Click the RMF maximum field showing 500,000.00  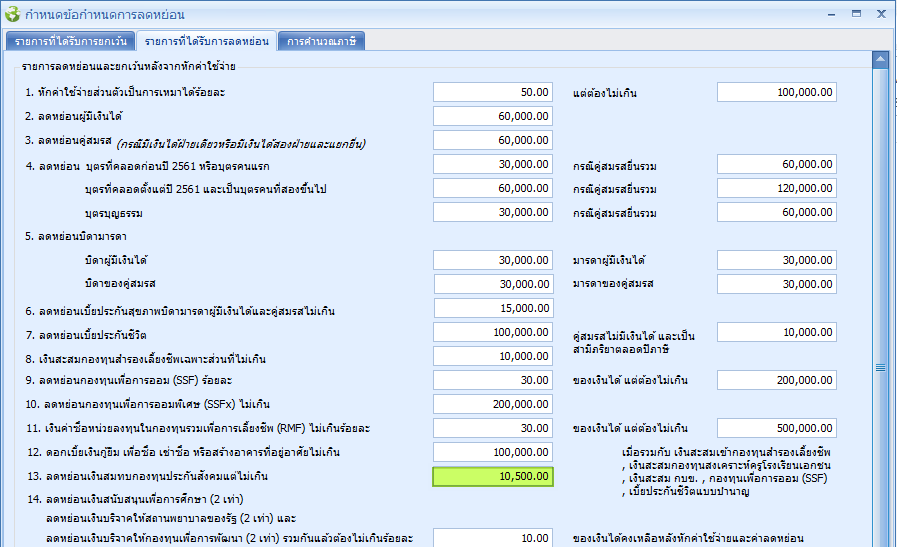click(x=776, y=428)
